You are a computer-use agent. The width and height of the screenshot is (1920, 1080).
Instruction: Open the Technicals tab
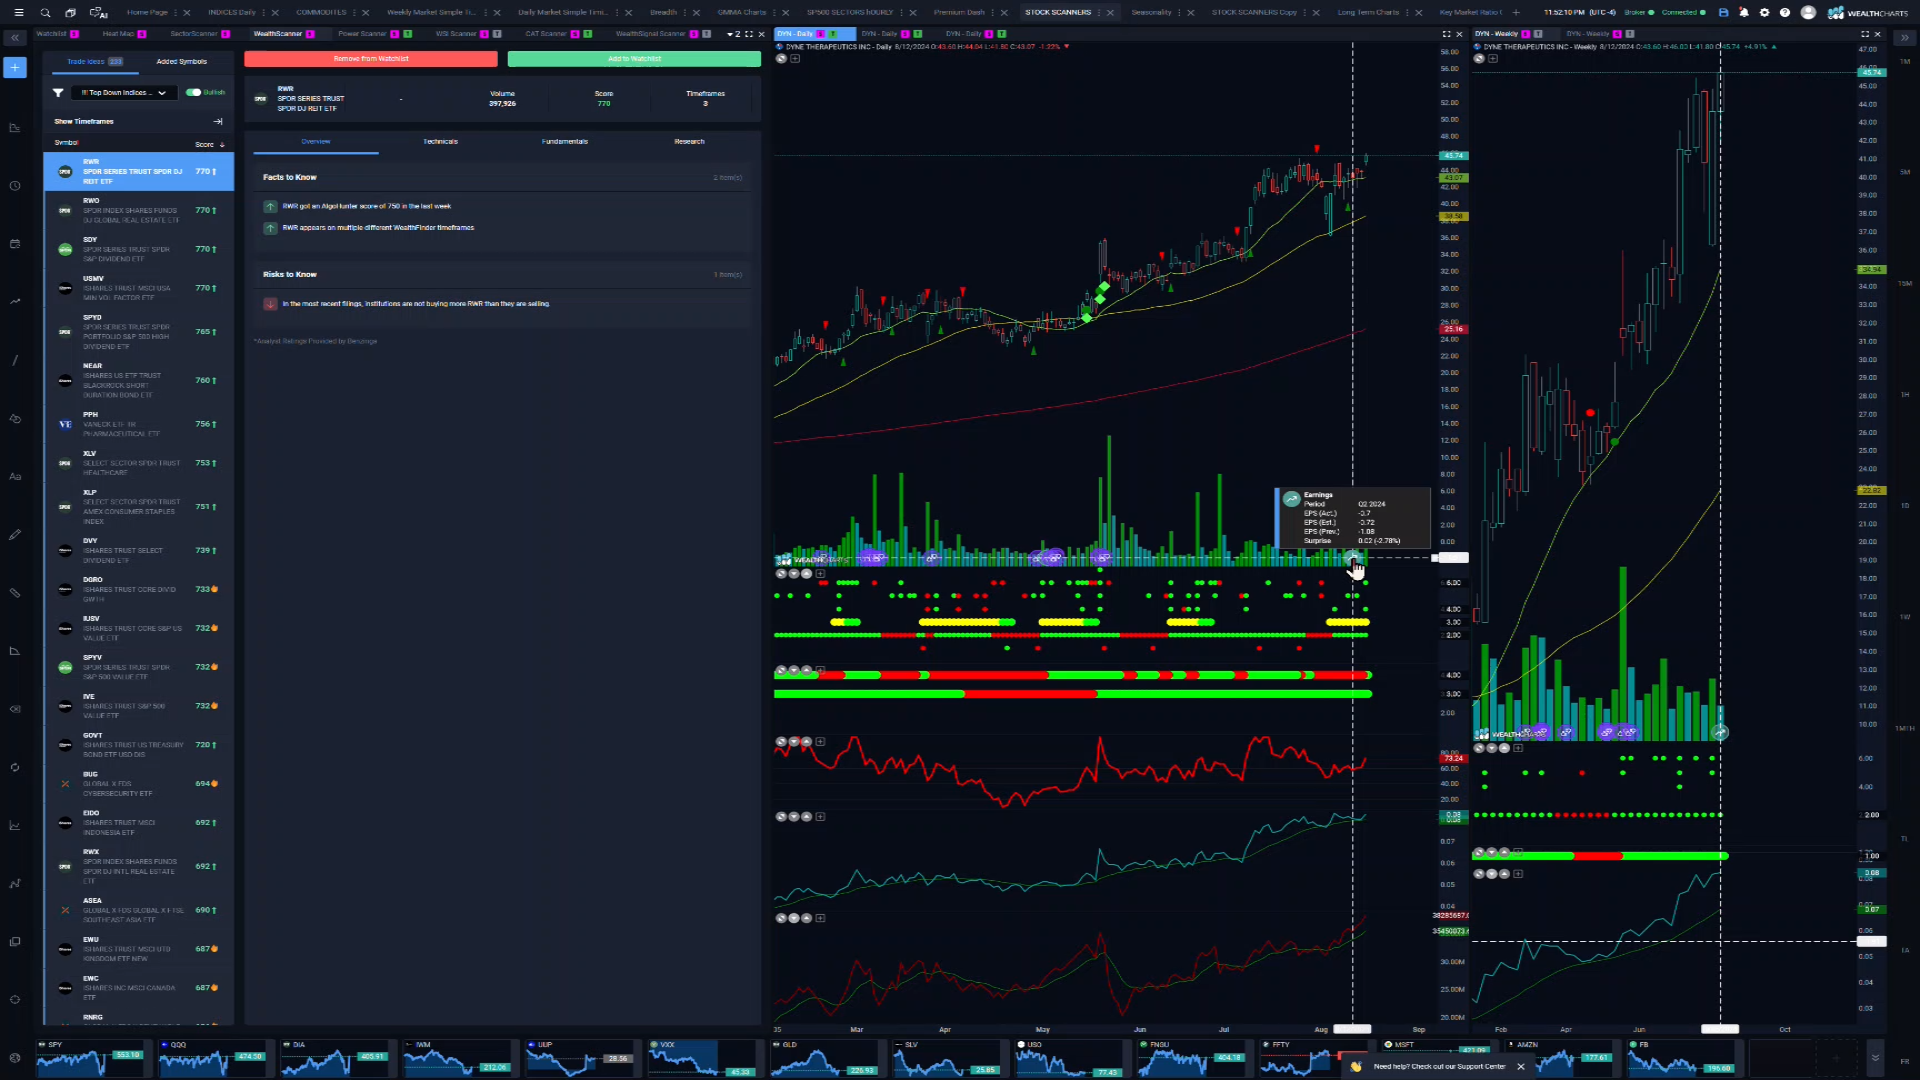[x=440, y=142]
